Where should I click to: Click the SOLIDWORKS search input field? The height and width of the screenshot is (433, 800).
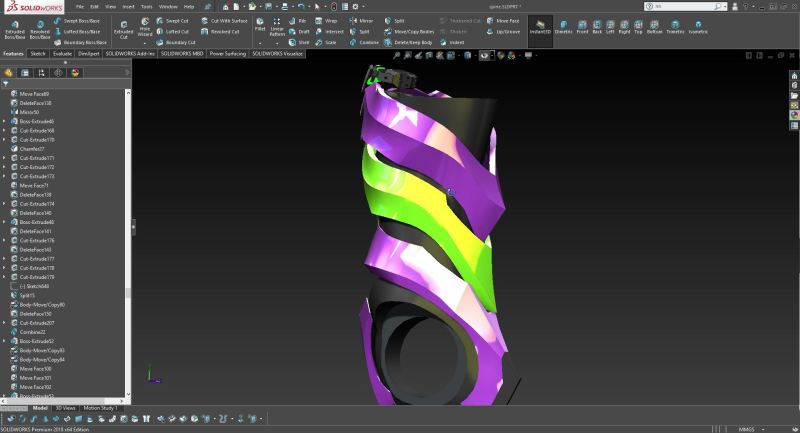[x=683, y=7]
